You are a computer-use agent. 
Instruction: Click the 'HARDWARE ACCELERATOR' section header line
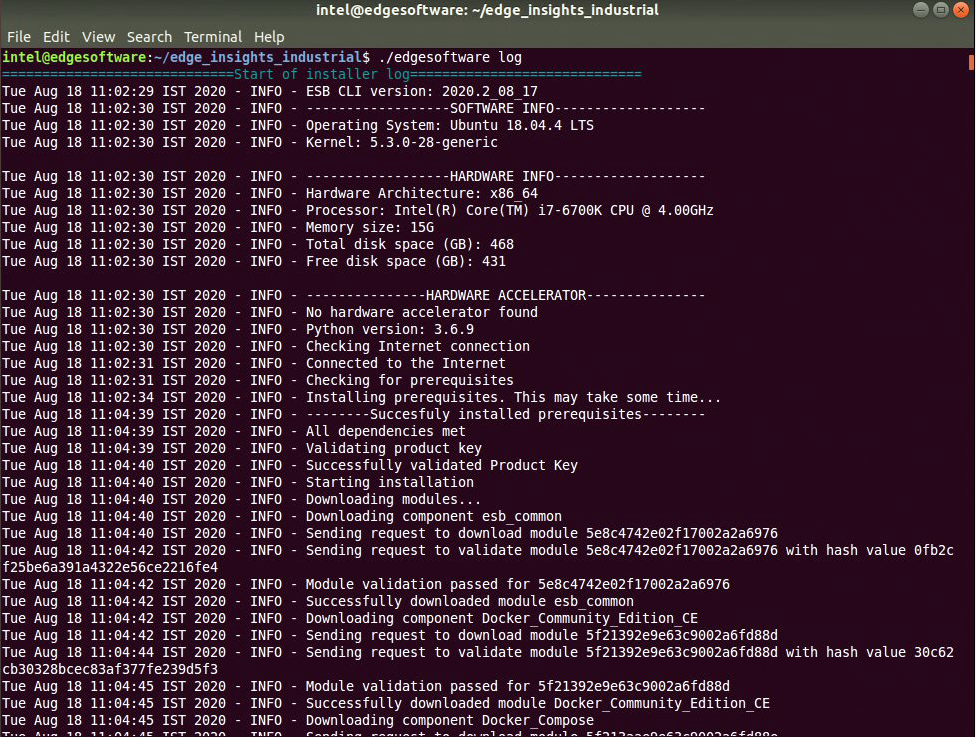tap(354, 296)
